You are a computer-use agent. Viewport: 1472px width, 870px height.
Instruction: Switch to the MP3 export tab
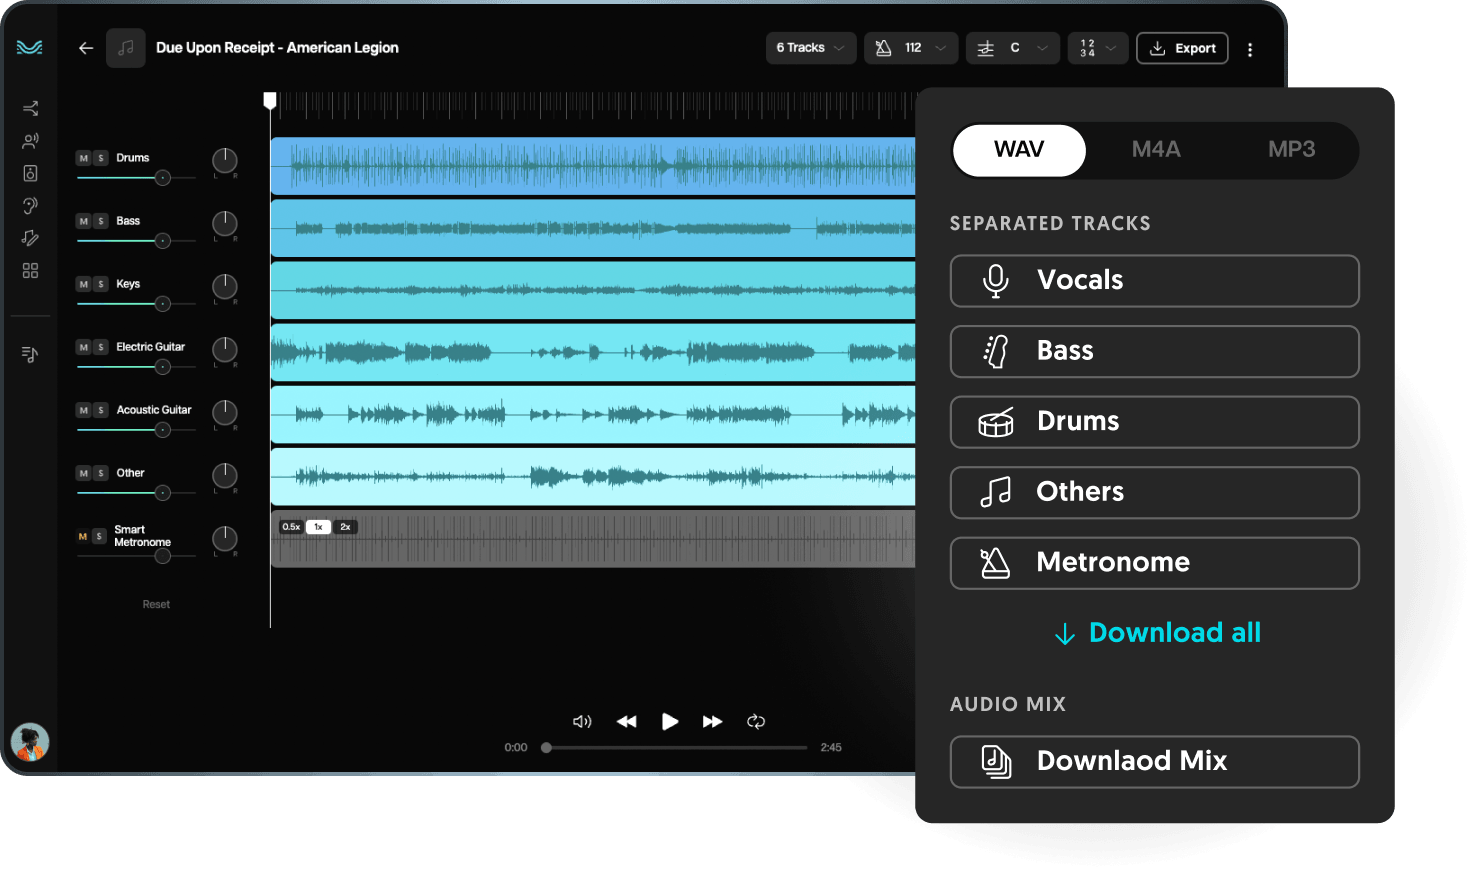[x=1291, y=149]
